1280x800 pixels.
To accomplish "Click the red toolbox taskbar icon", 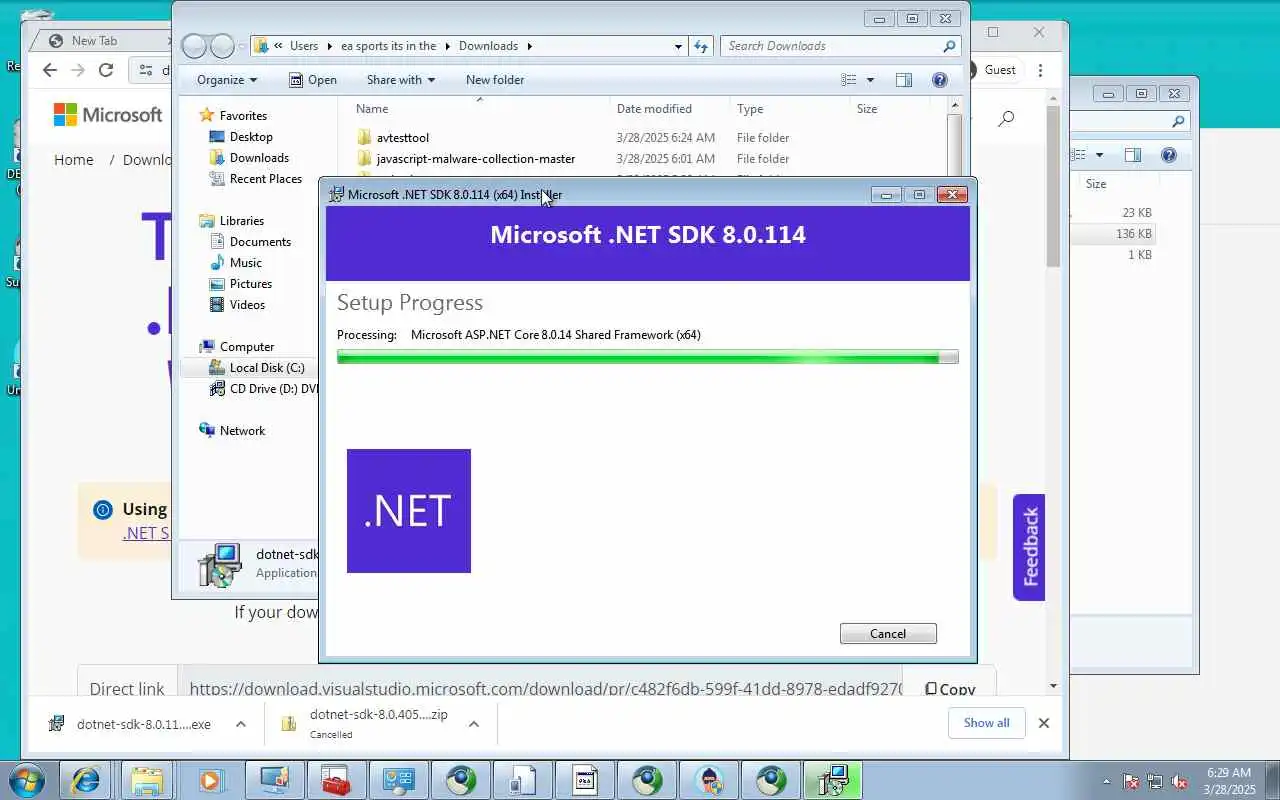I will pyautogui.click(x=335, y=780).
